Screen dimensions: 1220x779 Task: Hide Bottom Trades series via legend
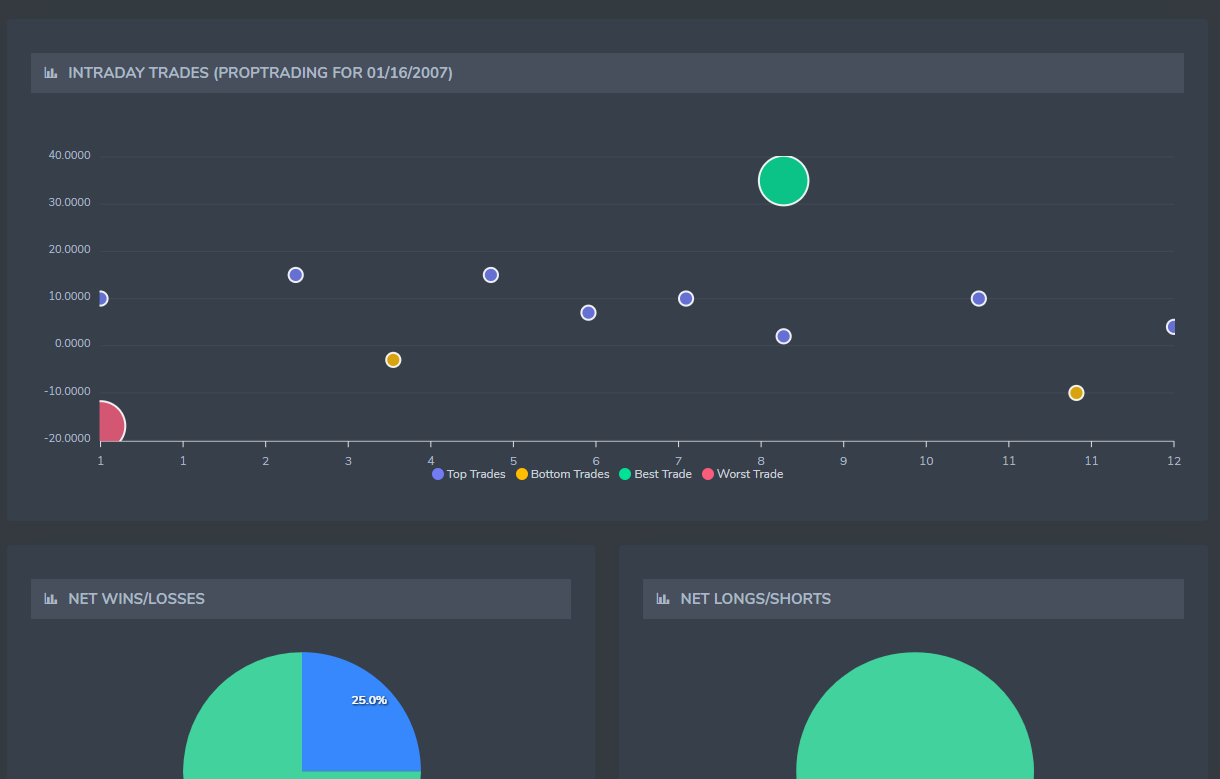(x=562, y=474)
